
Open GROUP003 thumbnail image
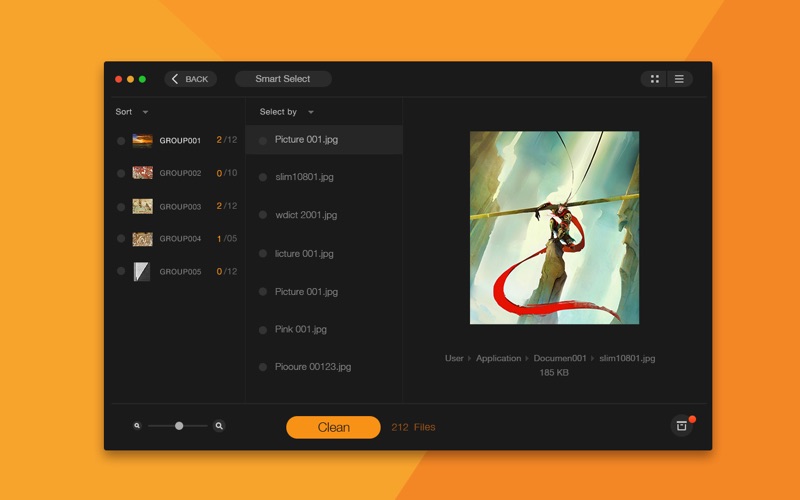(142, 206)
